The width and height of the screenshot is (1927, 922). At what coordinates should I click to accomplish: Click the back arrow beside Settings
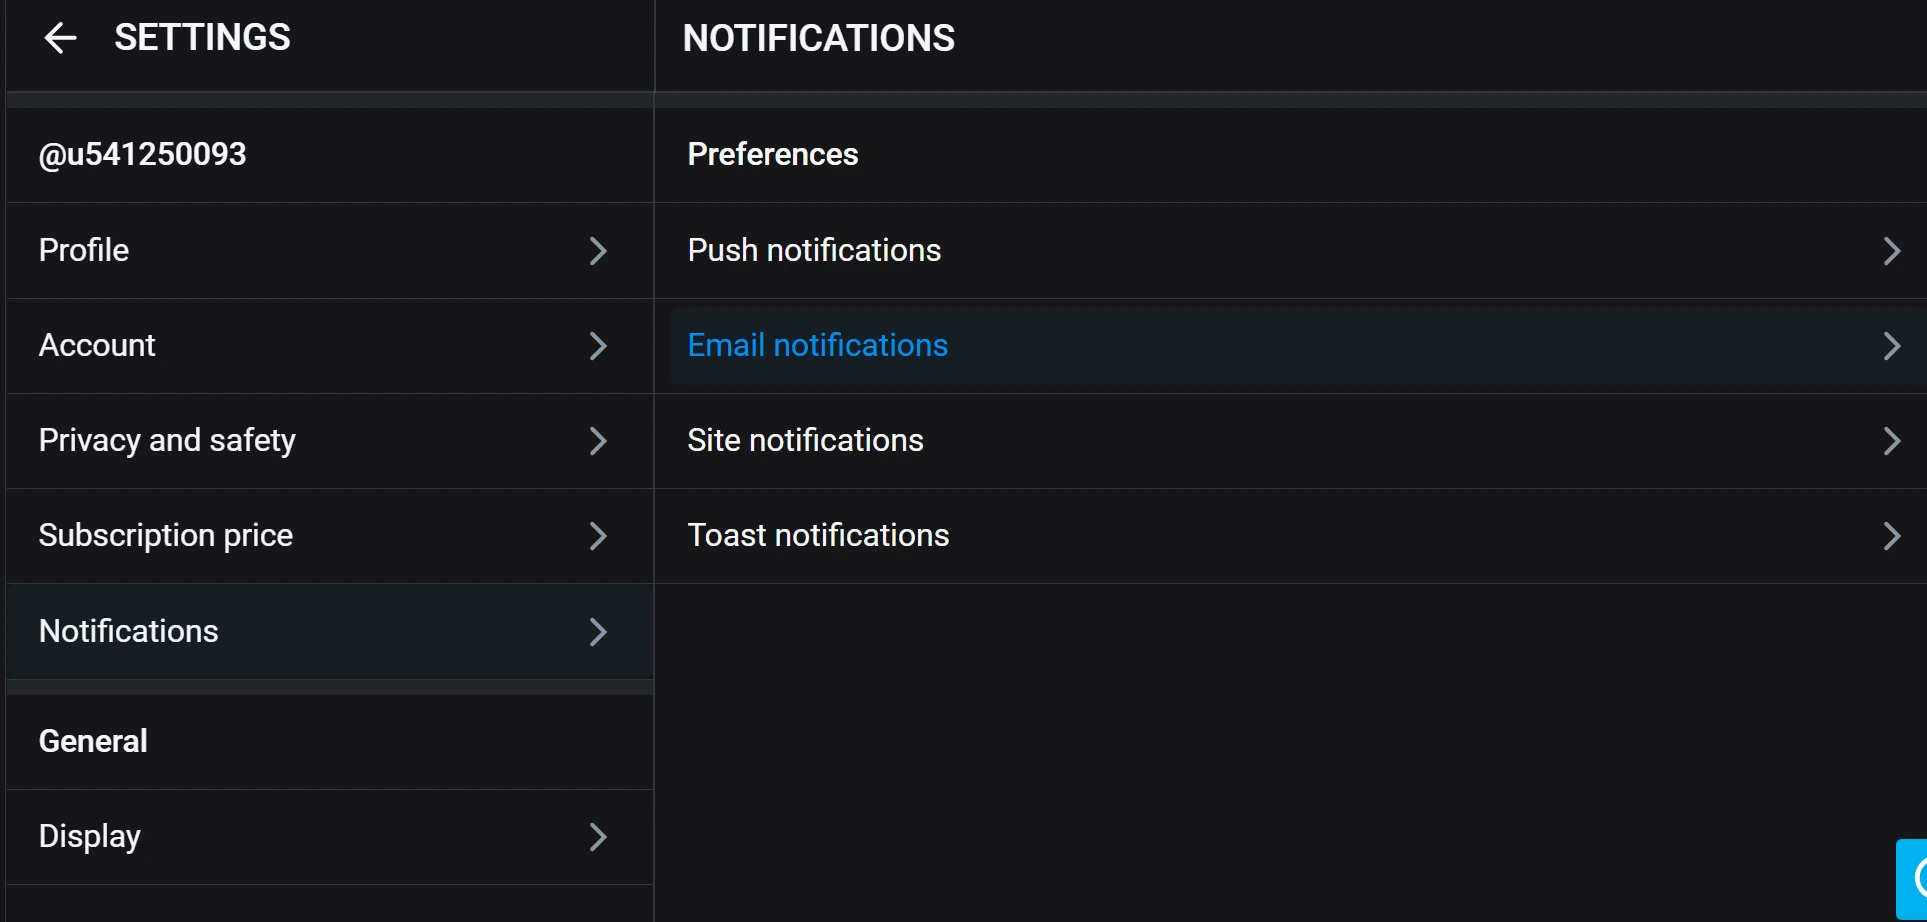(x=60, y=38)
